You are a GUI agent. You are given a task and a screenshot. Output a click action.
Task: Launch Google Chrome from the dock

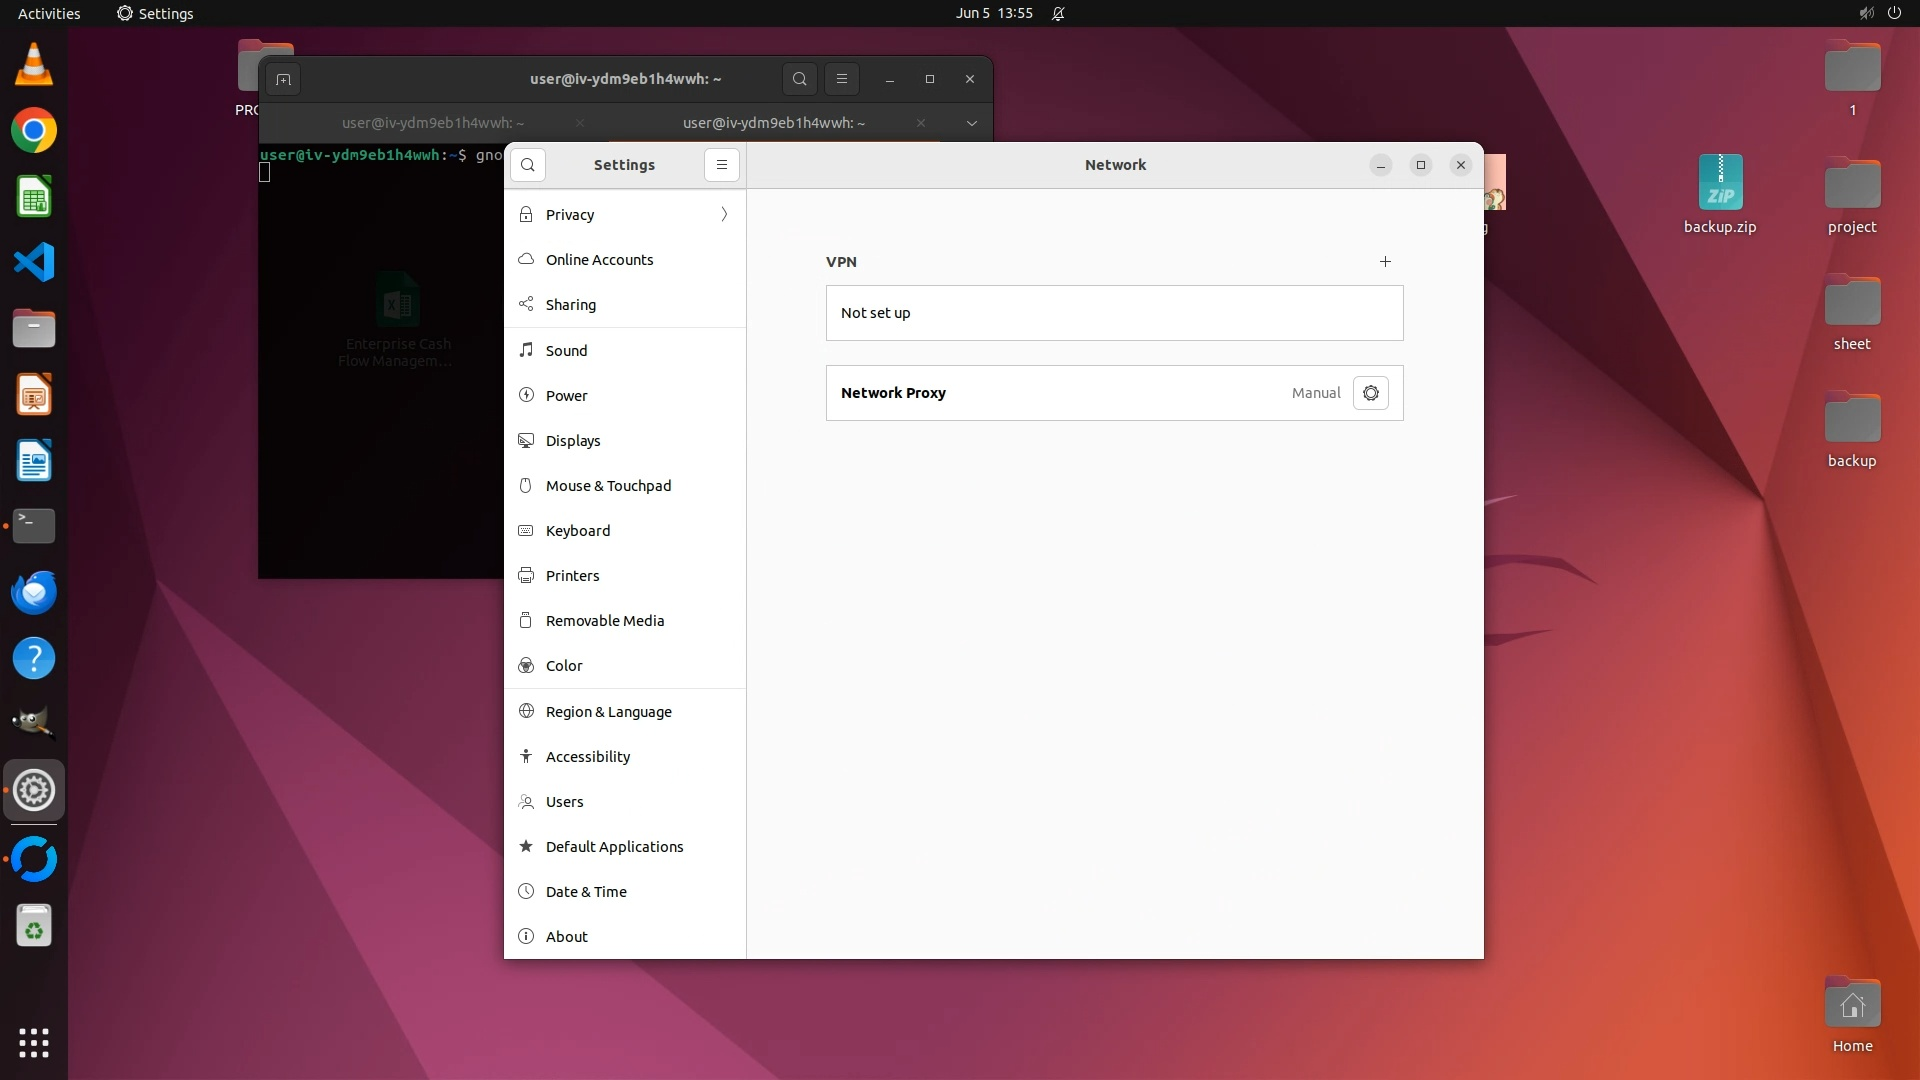pyautogui.click(x=34, y=131)
